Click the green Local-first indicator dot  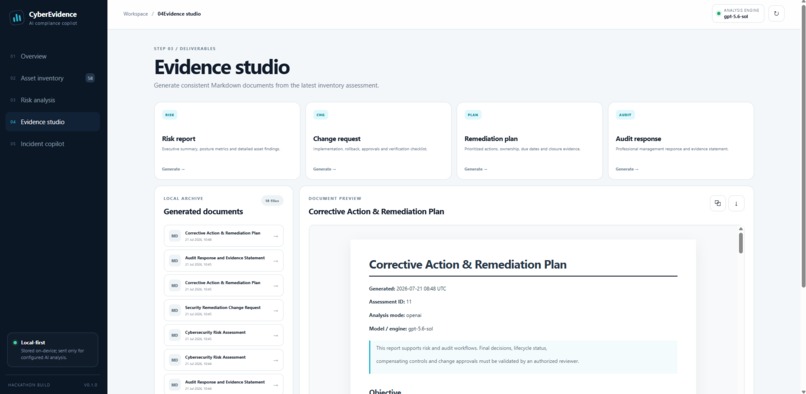[x=15, y=342]
